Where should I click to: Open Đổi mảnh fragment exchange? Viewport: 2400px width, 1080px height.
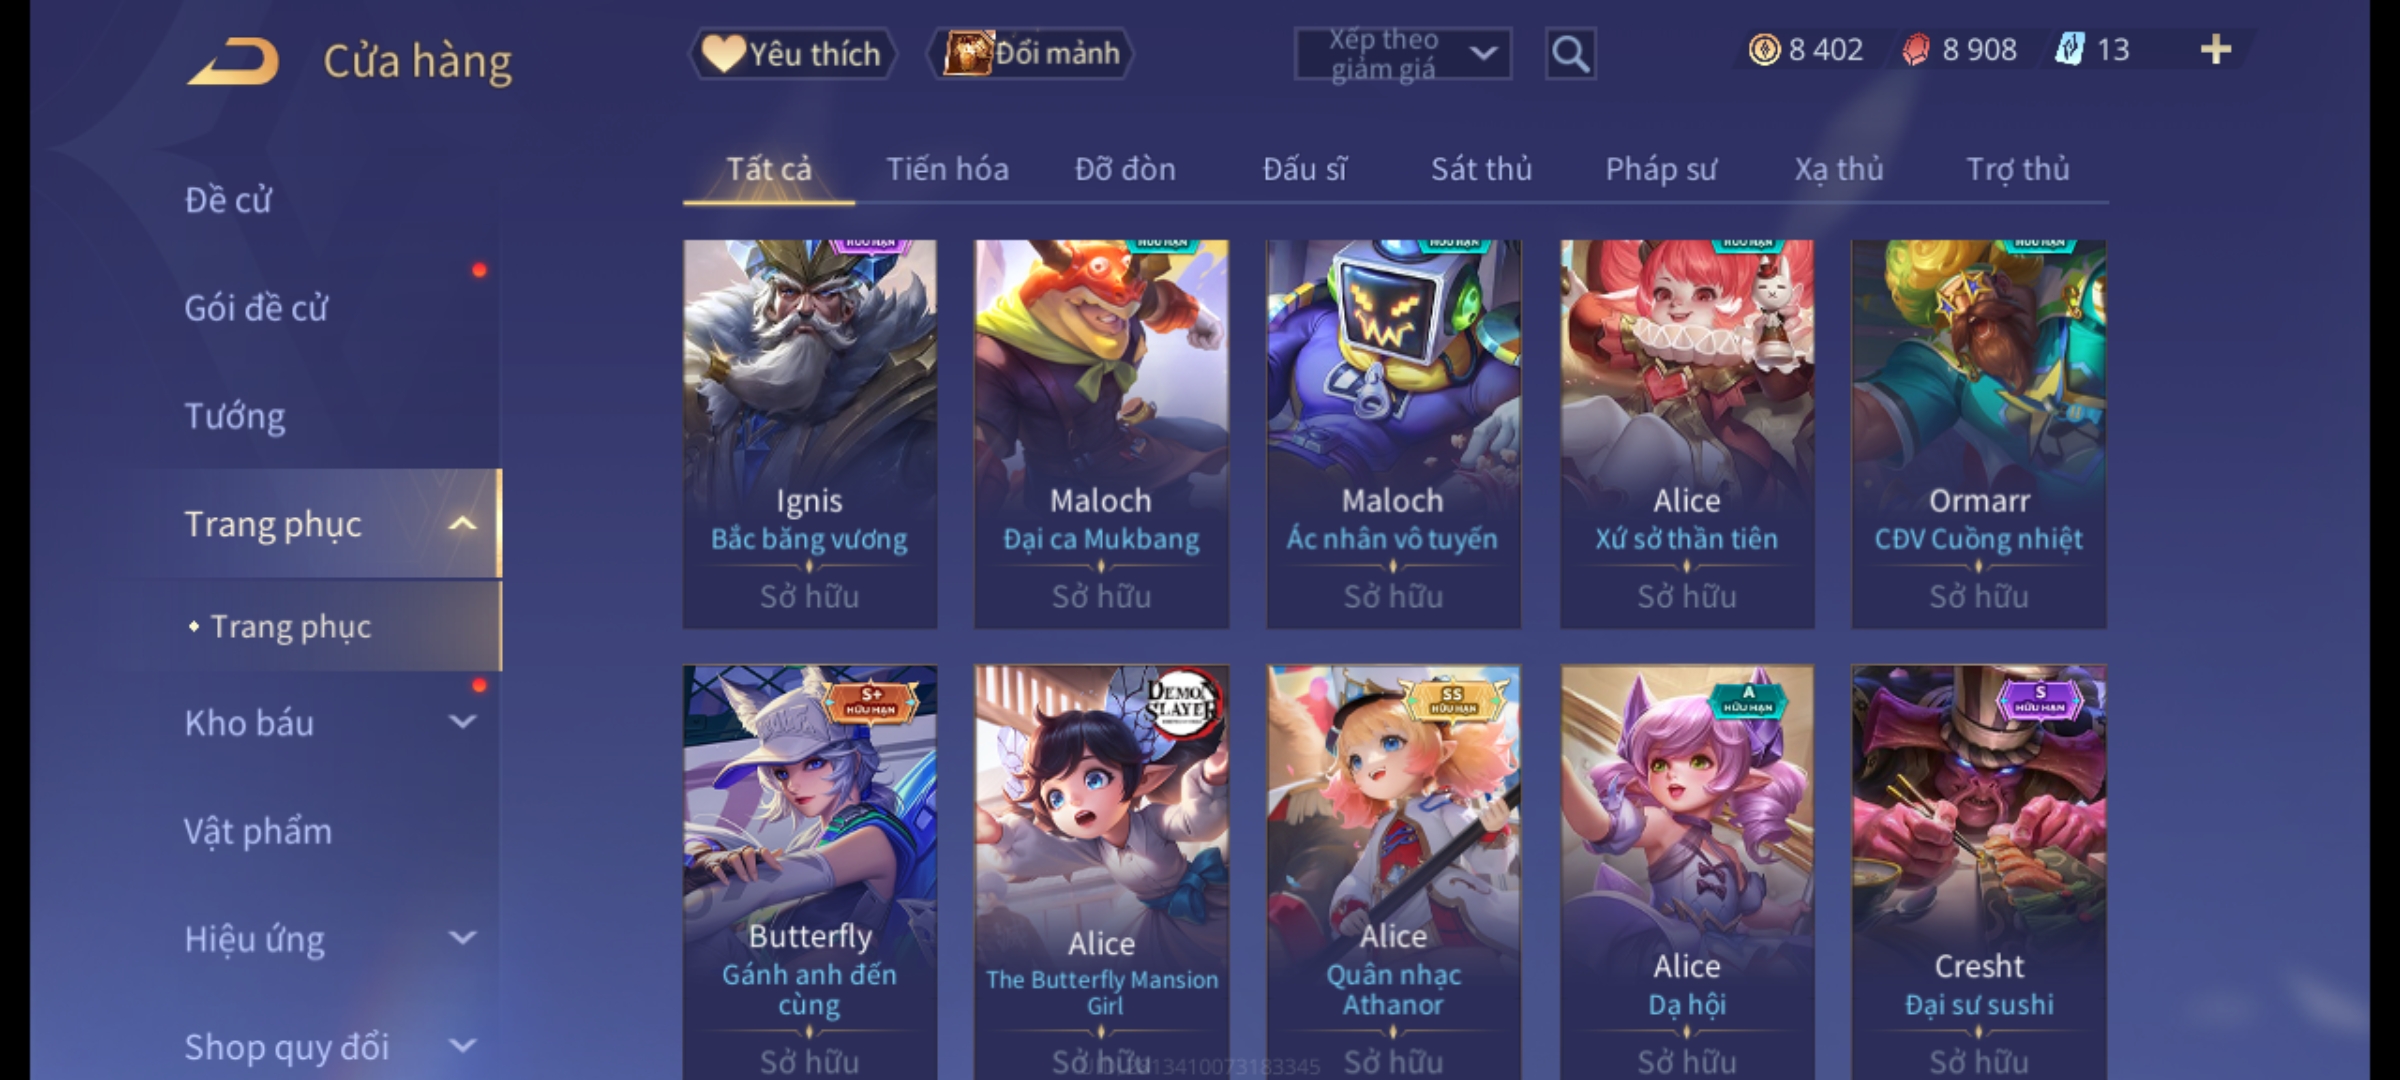click(x=1031, y=53)
